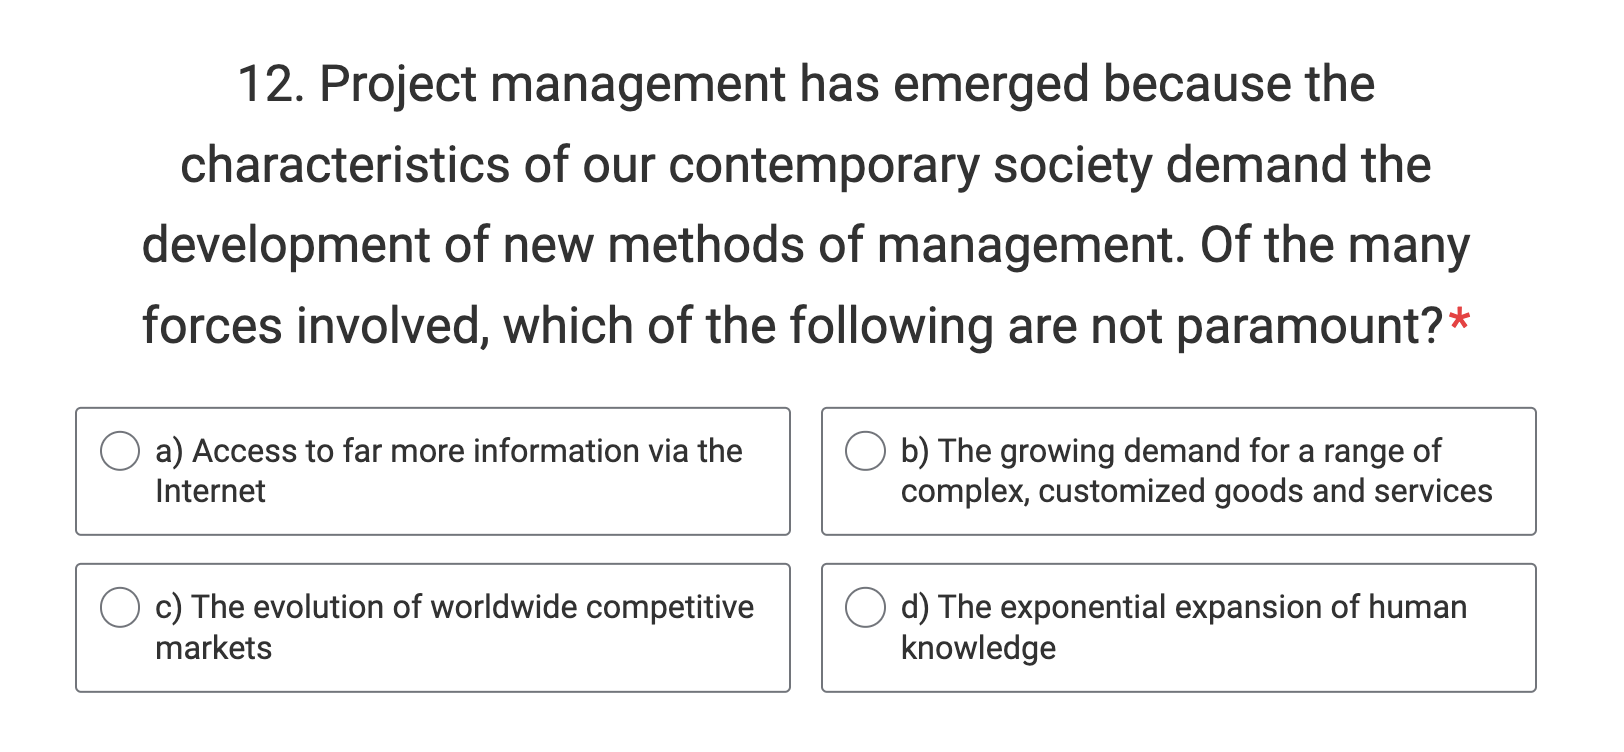Click the word "Internet" in option a

coord(210,491)
